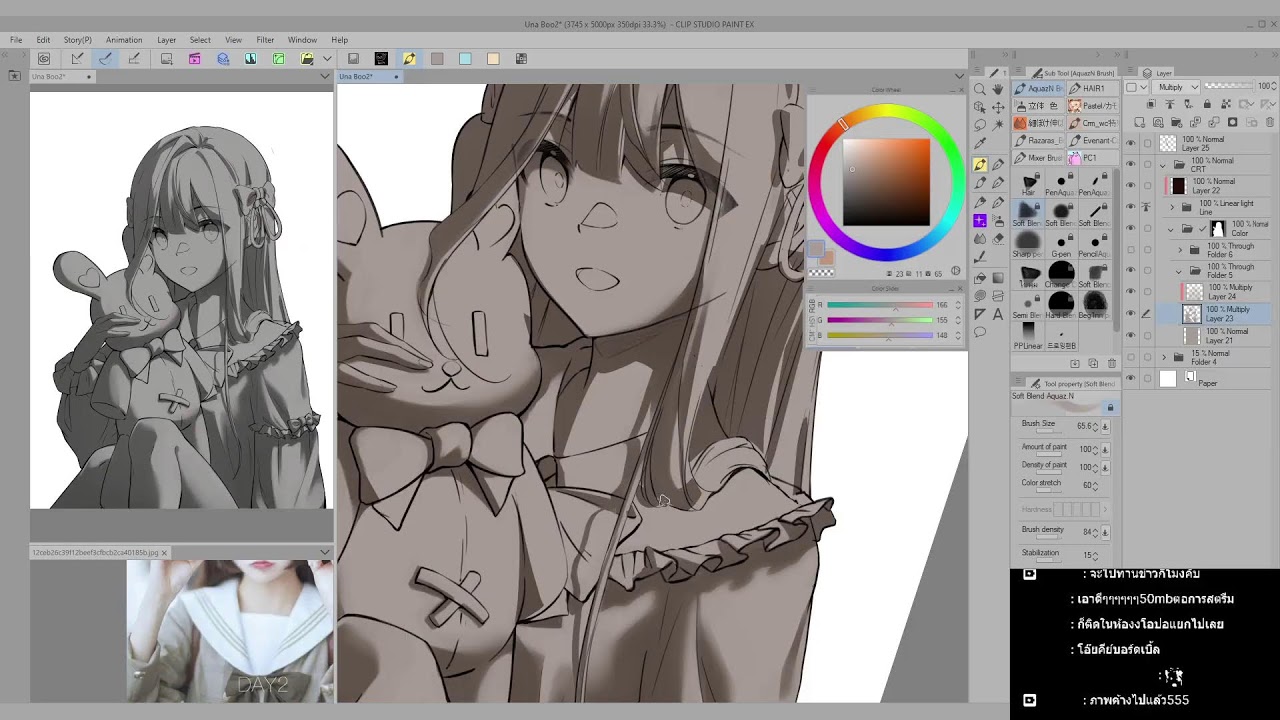Select the Auto select magic wand tool
The width and height of the screenshot is (1280, 720).
click(x=998, y=126)
